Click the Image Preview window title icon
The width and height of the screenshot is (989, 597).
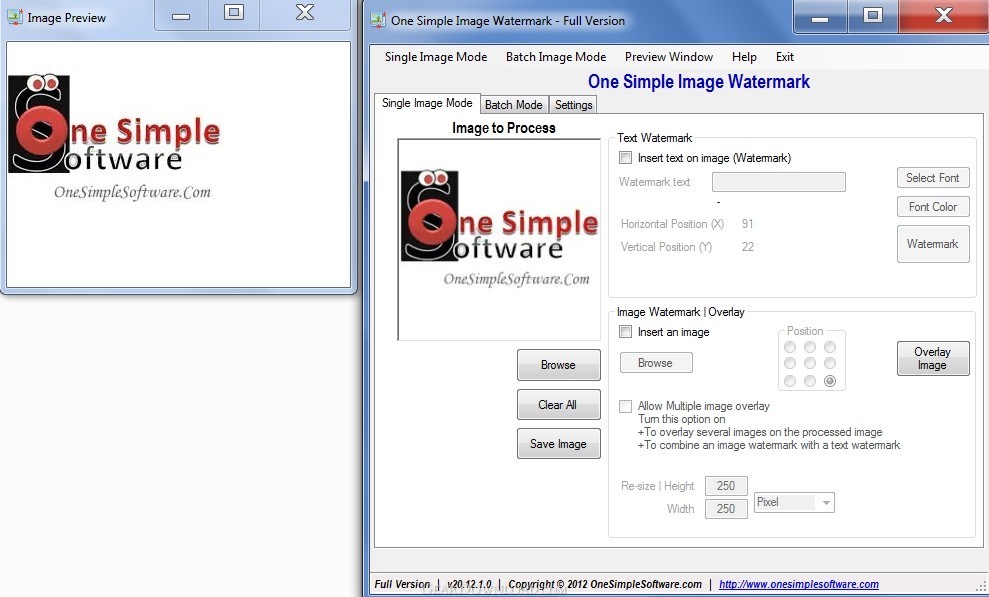pyautogui.click(x=15, y=18)
